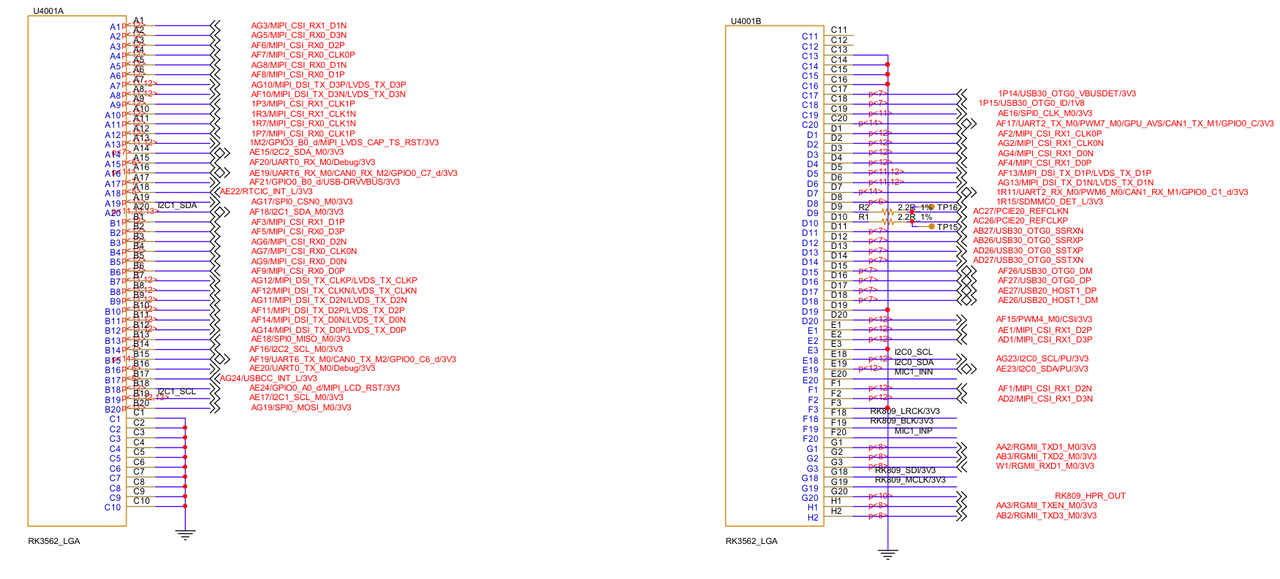Select net label AF6/MIPI_CSI_RX0_D2P
1280x579 pixels.
pos(298,45)
